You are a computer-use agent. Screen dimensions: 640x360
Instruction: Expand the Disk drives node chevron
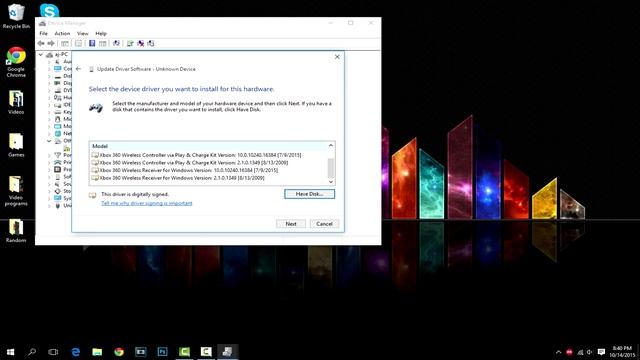pos(49,76)
